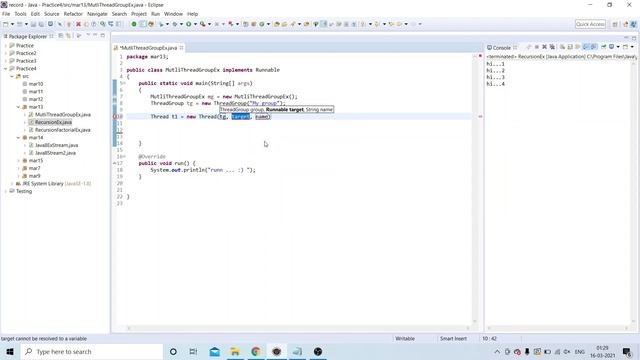The image size is (640, 360).
Task: Open the Source menu
Action: [51, 14]
